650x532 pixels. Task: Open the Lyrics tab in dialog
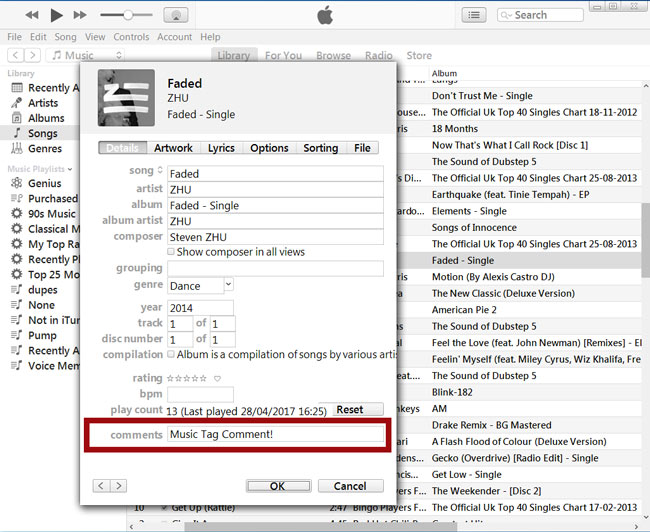pos(221,148)
